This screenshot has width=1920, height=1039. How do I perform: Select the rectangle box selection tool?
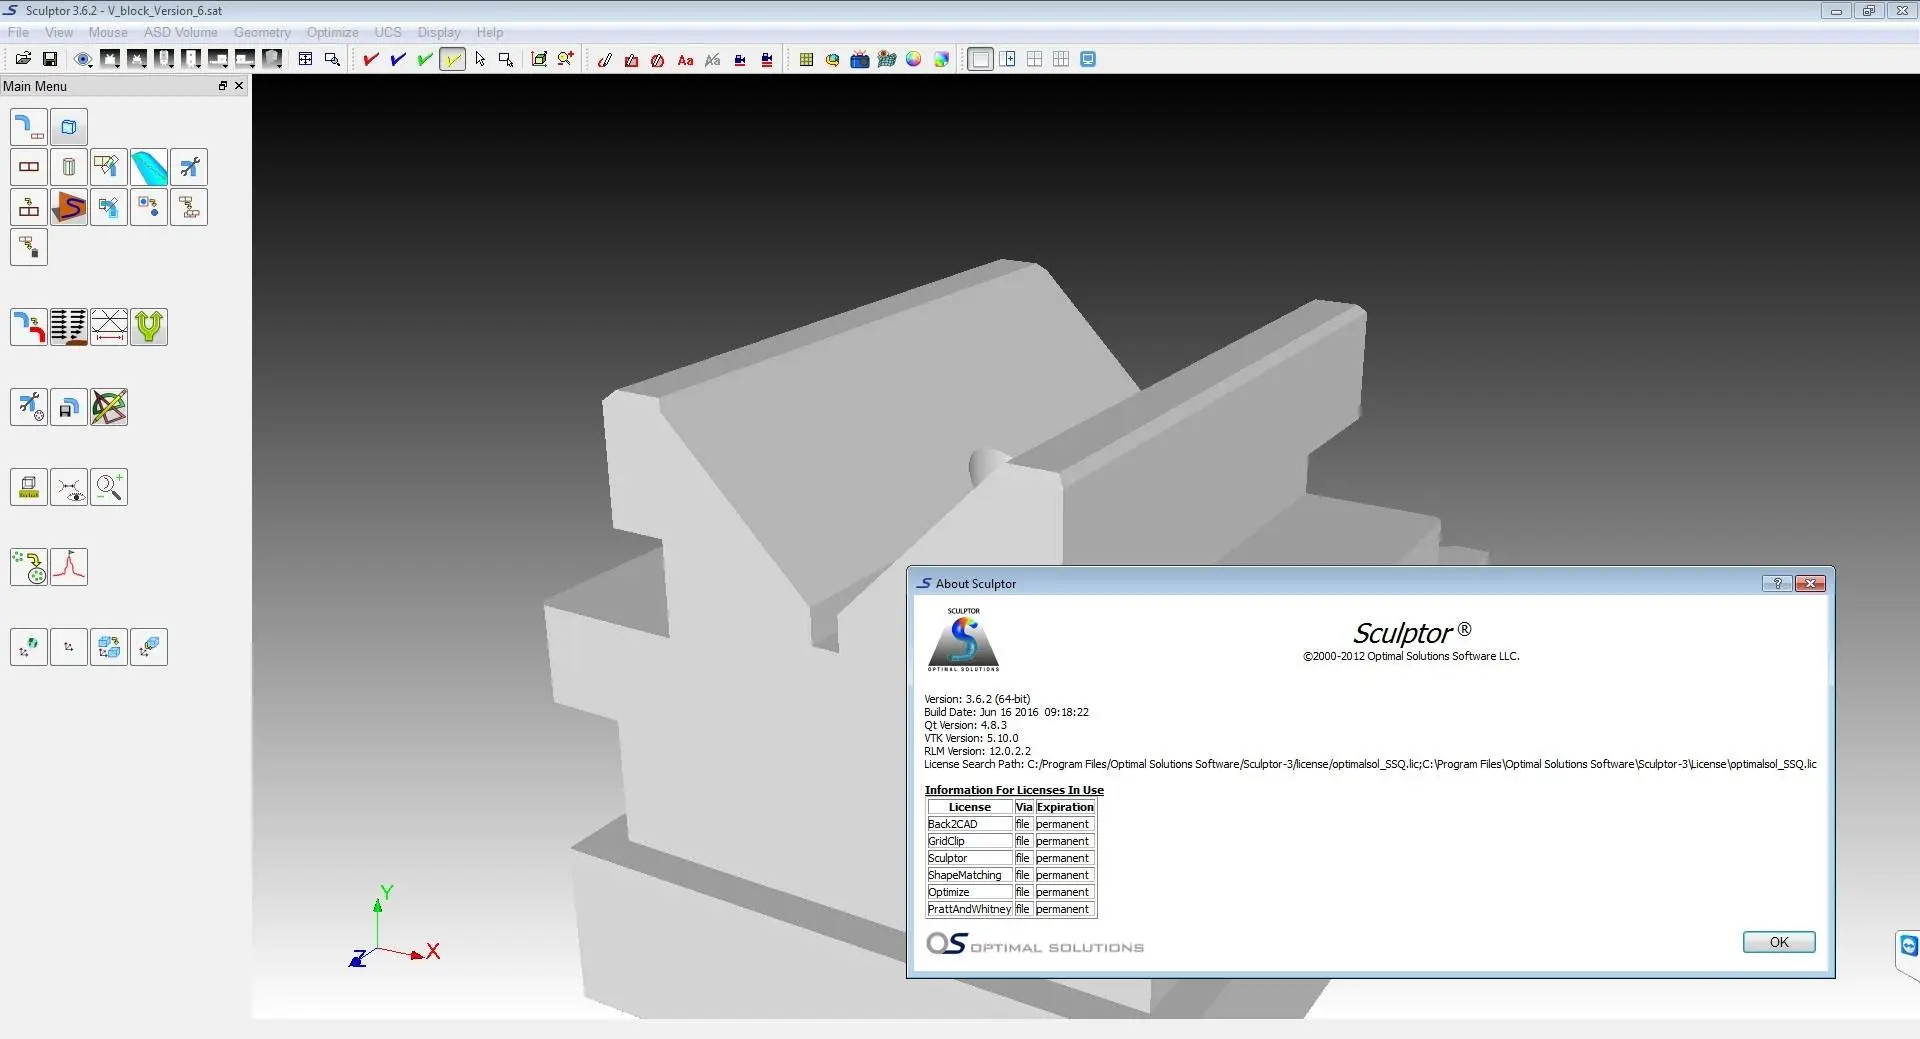(x=506, y=59)
